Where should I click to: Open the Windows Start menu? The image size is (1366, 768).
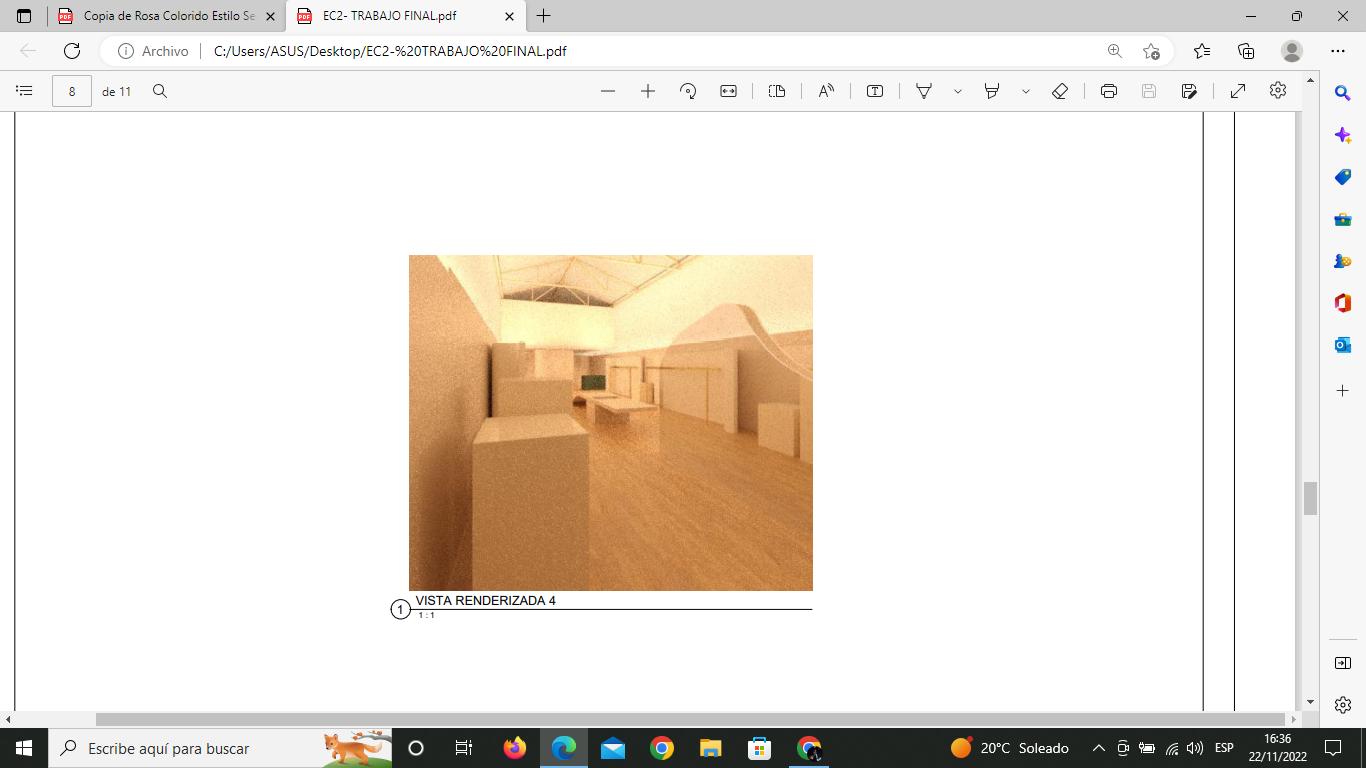23,748
